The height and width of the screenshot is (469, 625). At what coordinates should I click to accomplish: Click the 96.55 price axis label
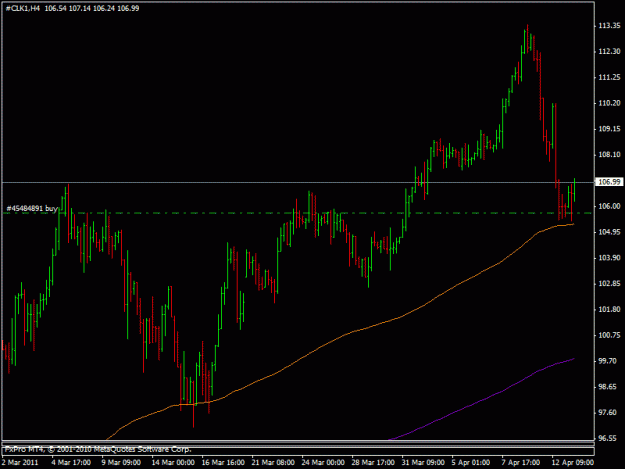tap(608, 438)
